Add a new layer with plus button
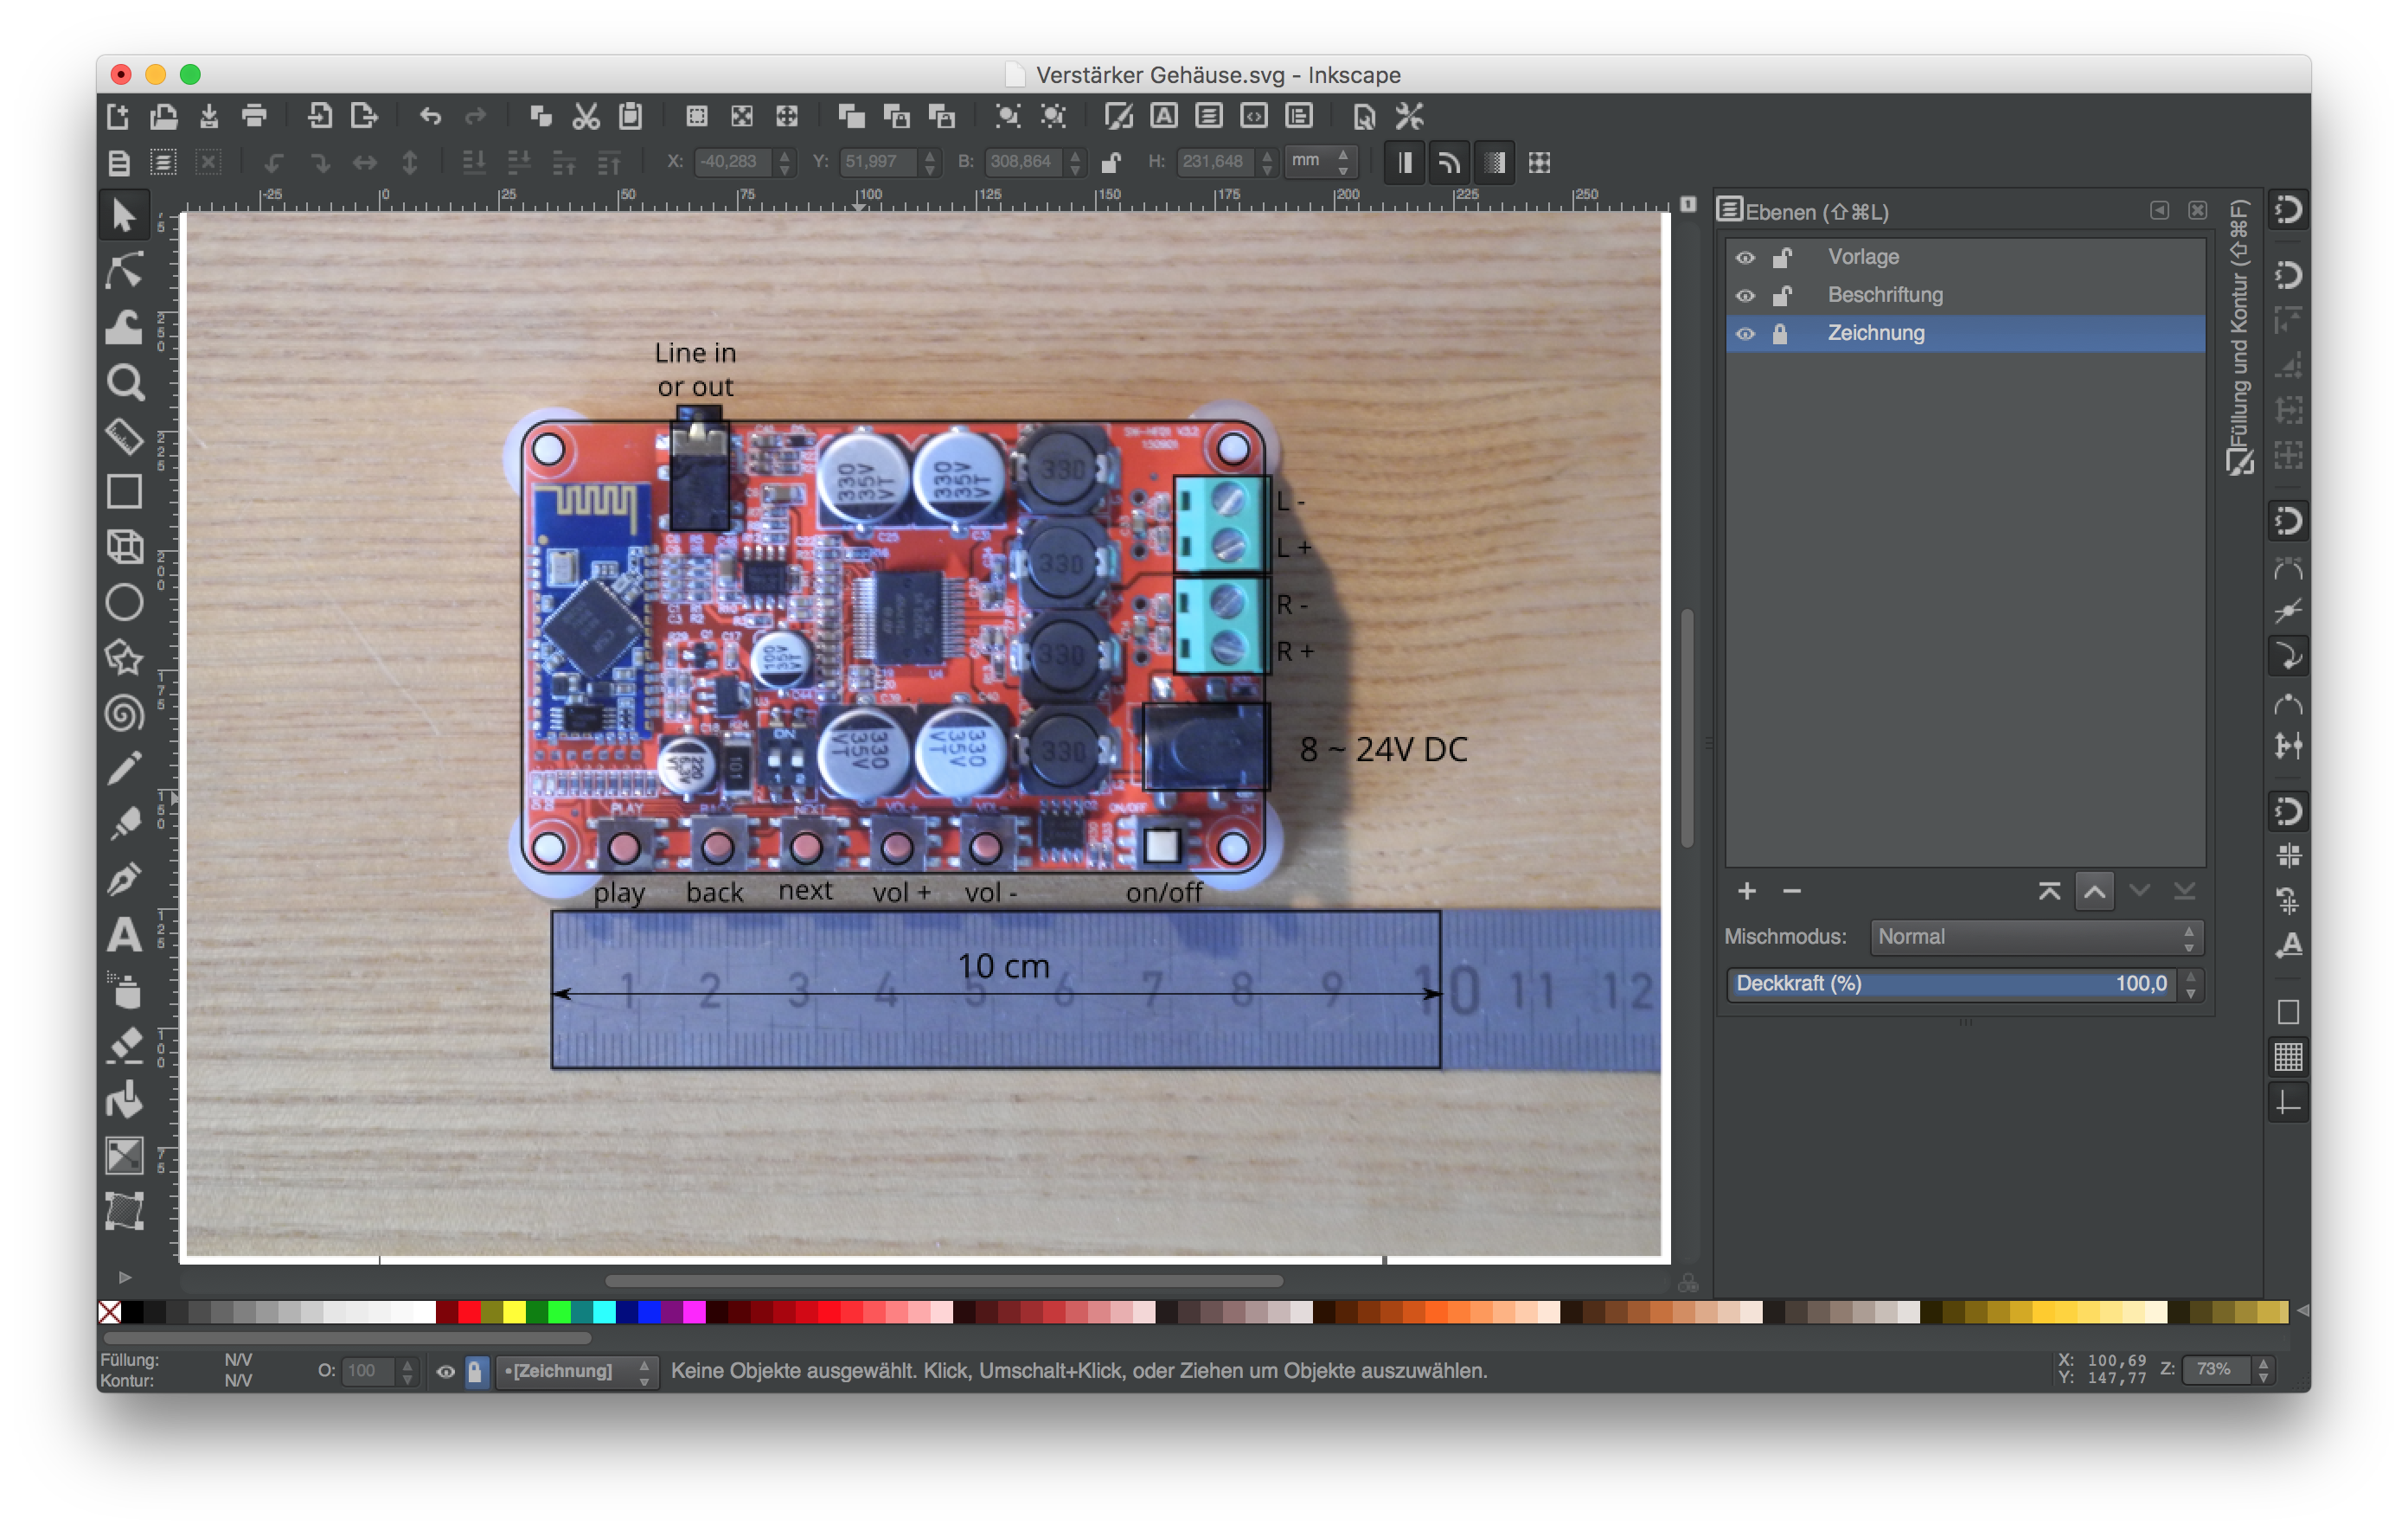 [1746, 891]
